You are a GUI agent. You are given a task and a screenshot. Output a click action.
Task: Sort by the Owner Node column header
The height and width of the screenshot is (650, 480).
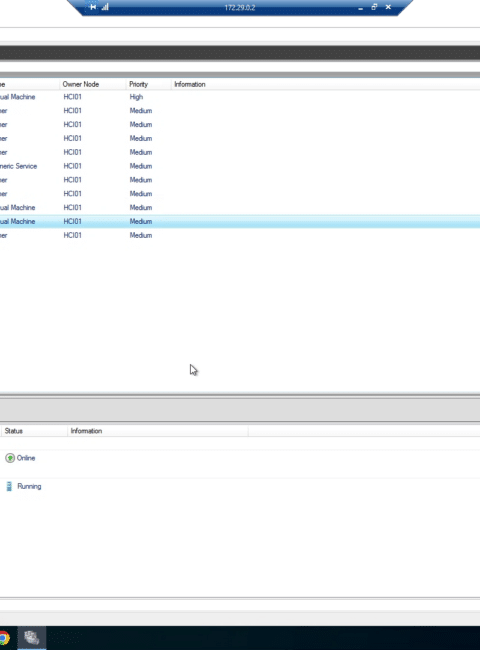coord(93,84)
